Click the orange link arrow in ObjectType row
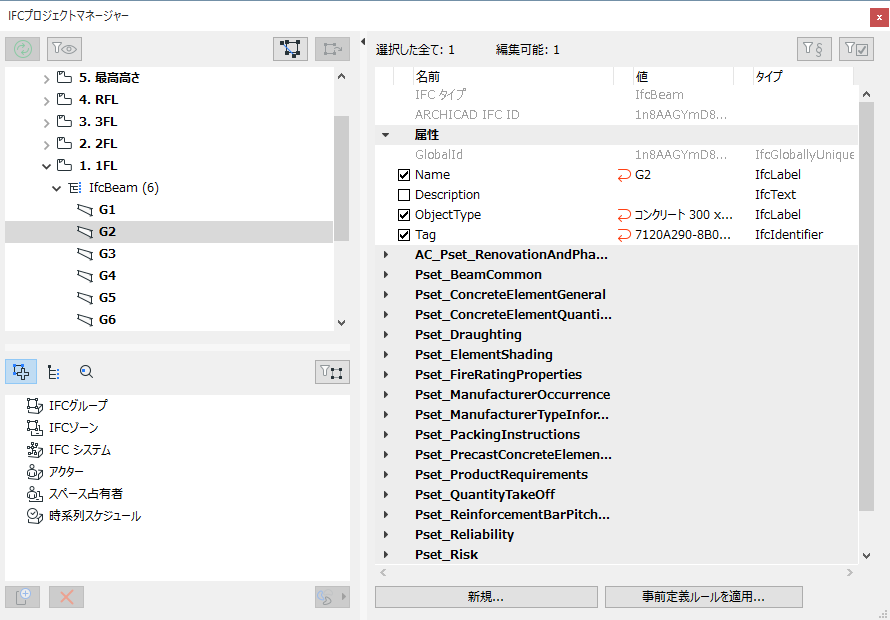Image resolution: width=890 pixels, height=620 pixels. coord(624,215)
